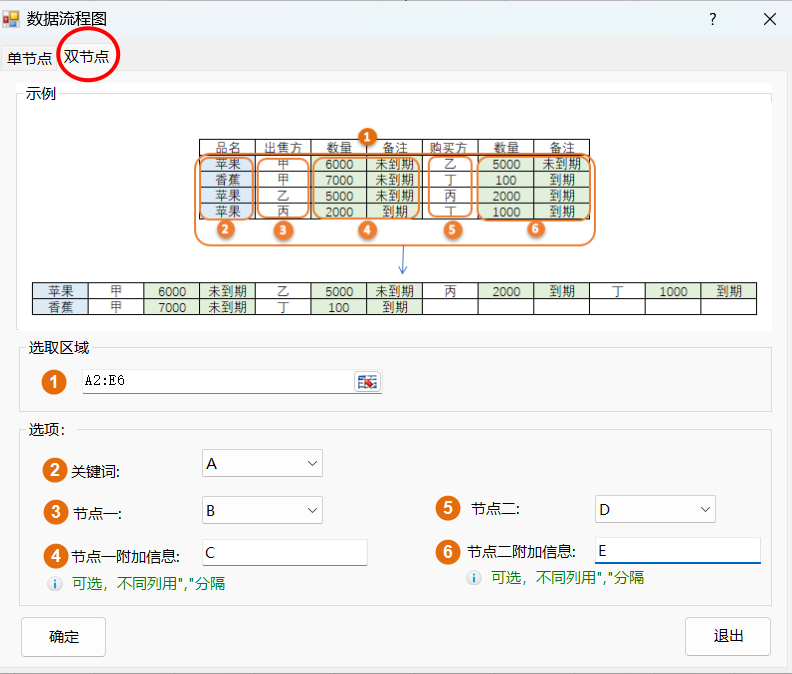The image size is (792, 674).
Task: Click the 退出 button
Action: click(728, 636)
